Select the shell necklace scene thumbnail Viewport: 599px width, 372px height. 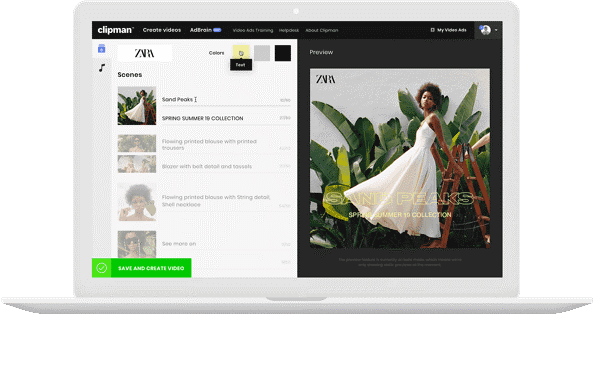(x=137, y=202)
